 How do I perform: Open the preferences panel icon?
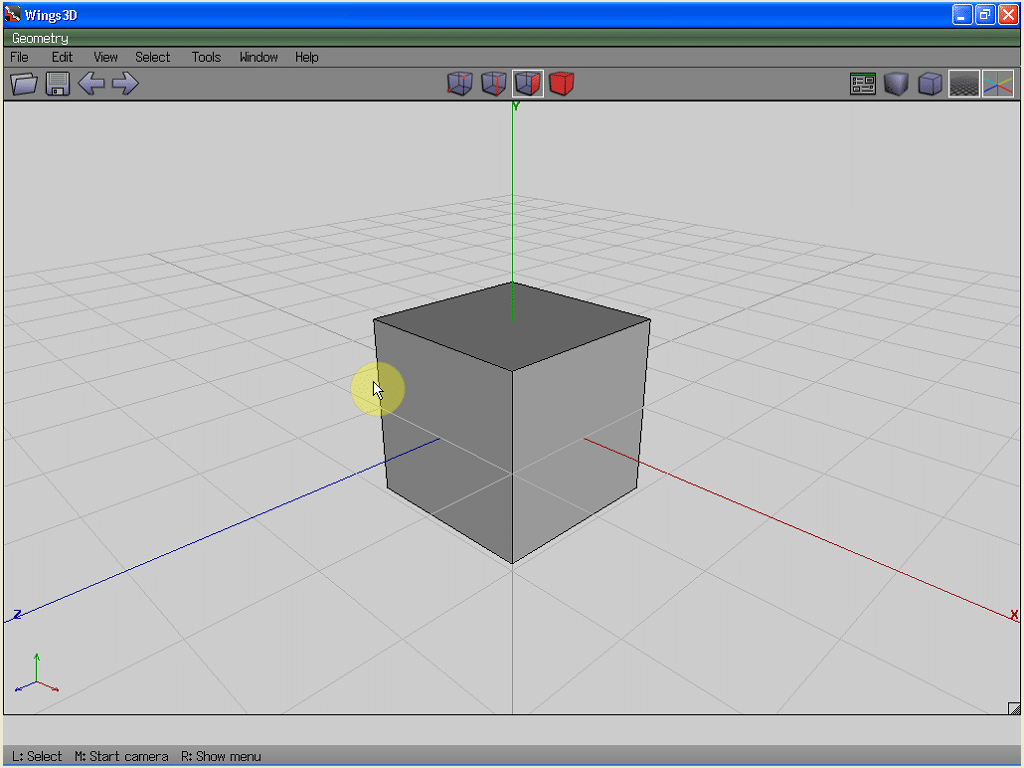(862, 84)
